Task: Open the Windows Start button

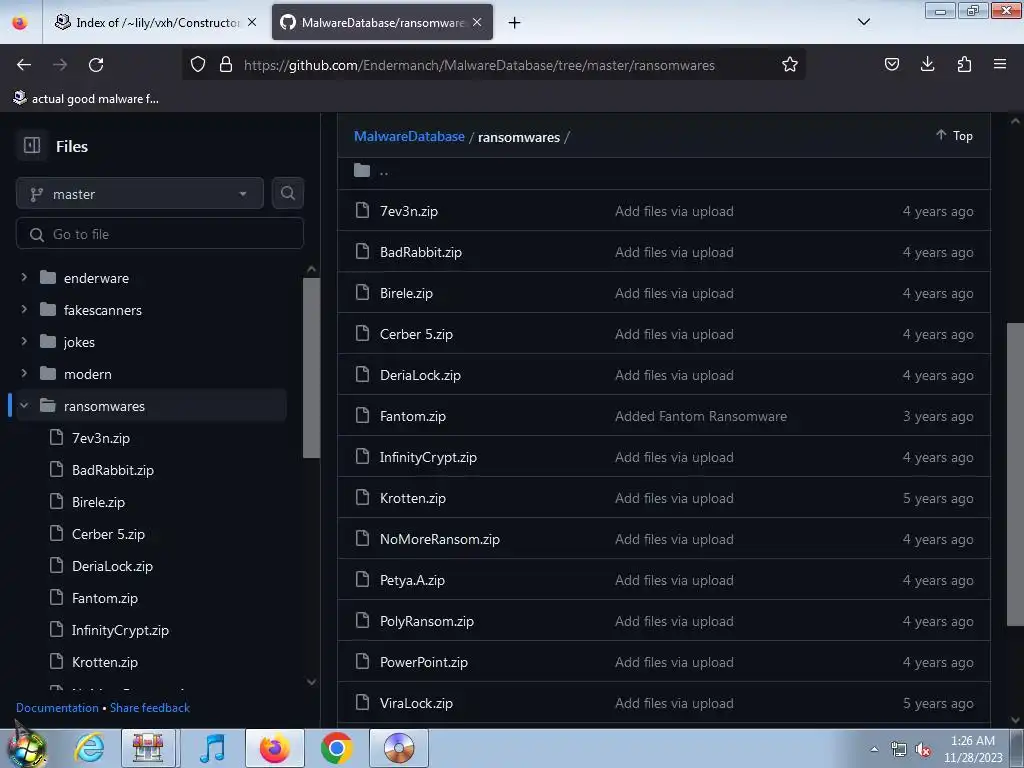Action: click(26, 748)
